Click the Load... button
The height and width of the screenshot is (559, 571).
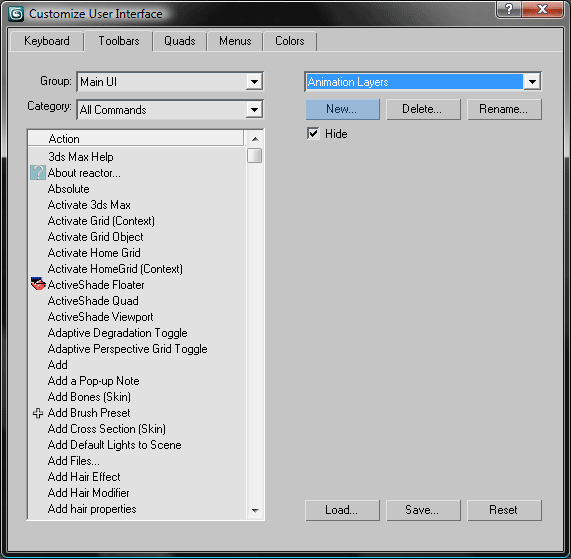(342, 510)
